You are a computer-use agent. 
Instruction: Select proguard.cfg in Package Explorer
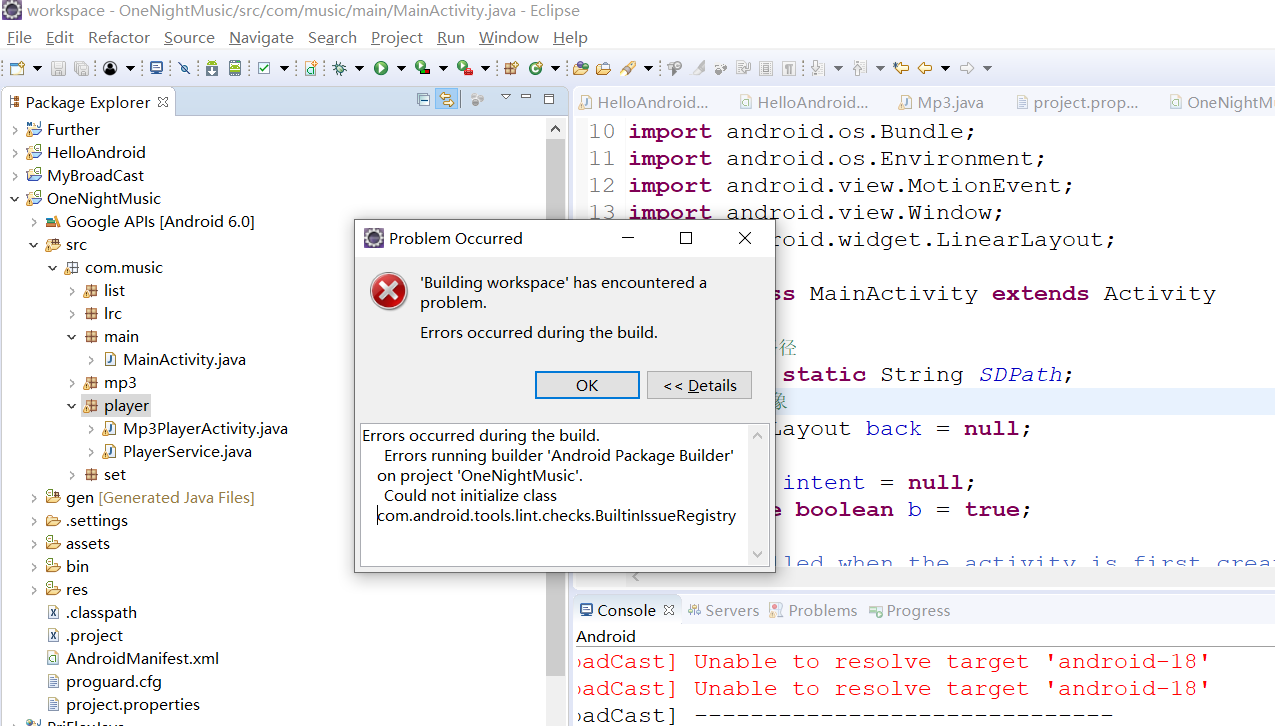pos(113,682)
